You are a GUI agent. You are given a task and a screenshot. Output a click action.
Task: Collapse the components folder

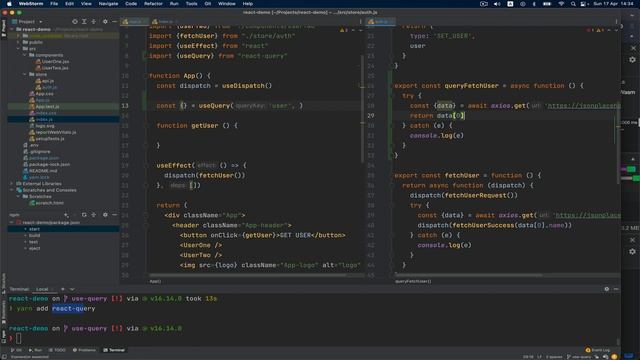(25, 55)
